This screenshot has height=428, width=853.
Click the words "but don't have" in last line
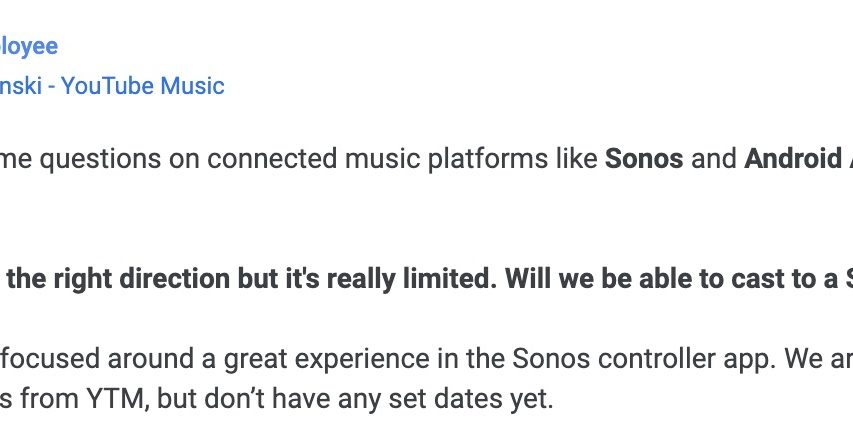(x=255, y=399)
